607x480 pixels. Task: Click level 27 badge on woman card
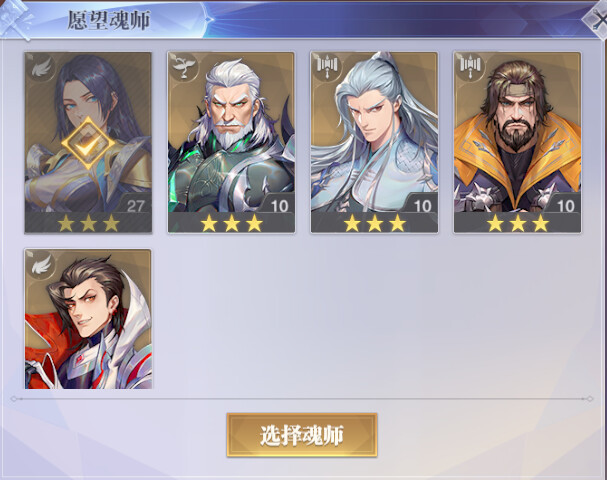(135, 206)
